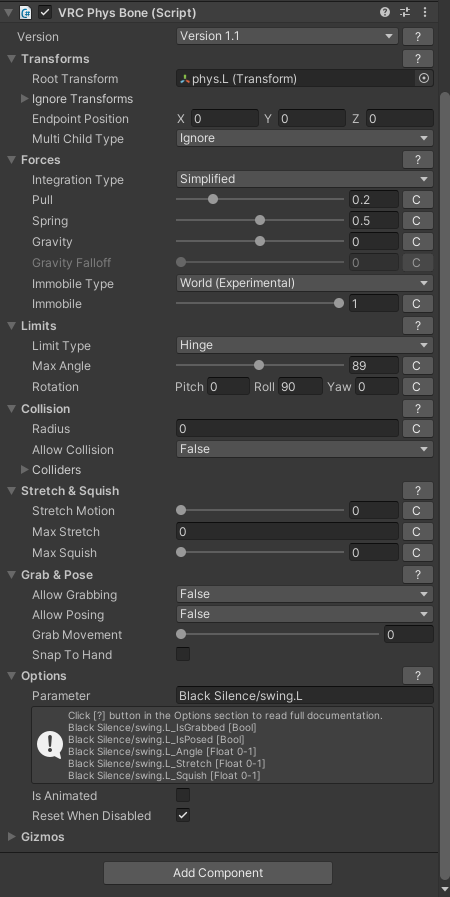
Task: Click the Immobile slider handle
Action: (x=339, y=303)
